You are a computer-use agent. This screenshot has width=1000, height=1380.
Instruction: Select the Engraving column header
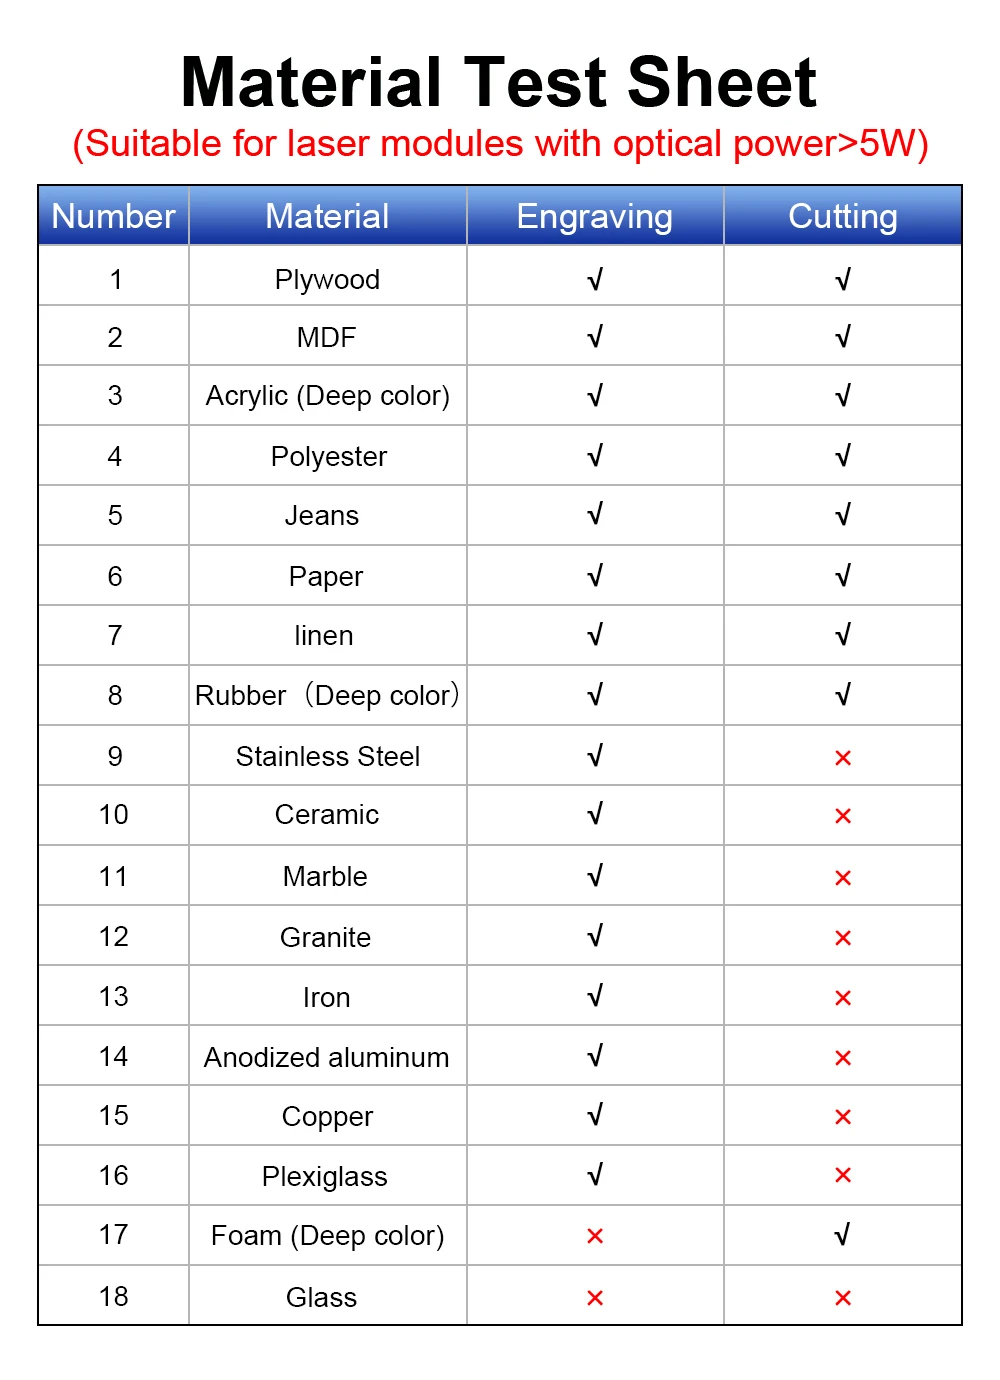595,216
